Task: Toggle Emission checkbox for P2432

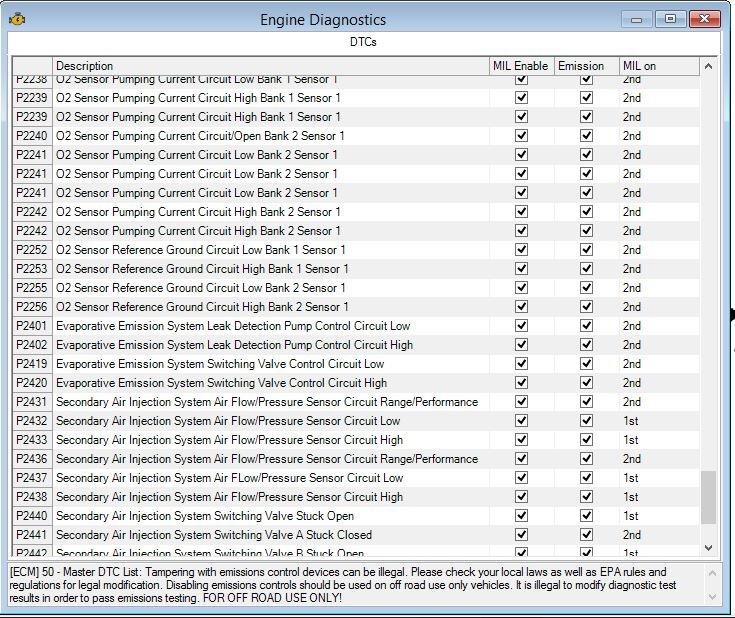Action: click(x=586, y=421)
